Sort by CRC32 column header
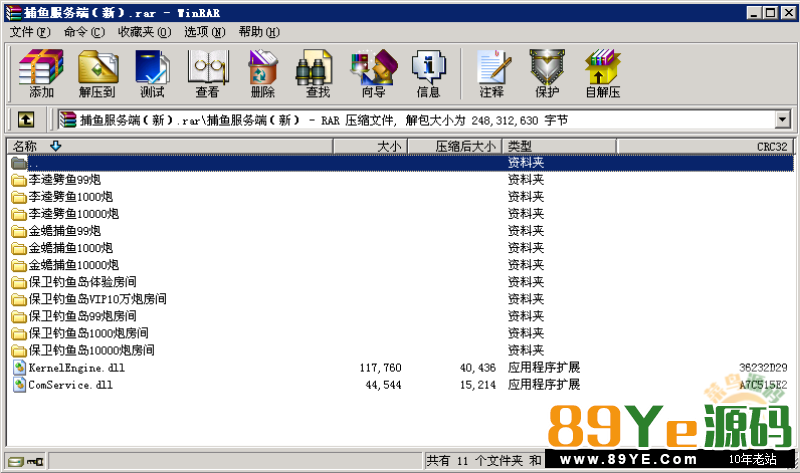 point(705,146)
